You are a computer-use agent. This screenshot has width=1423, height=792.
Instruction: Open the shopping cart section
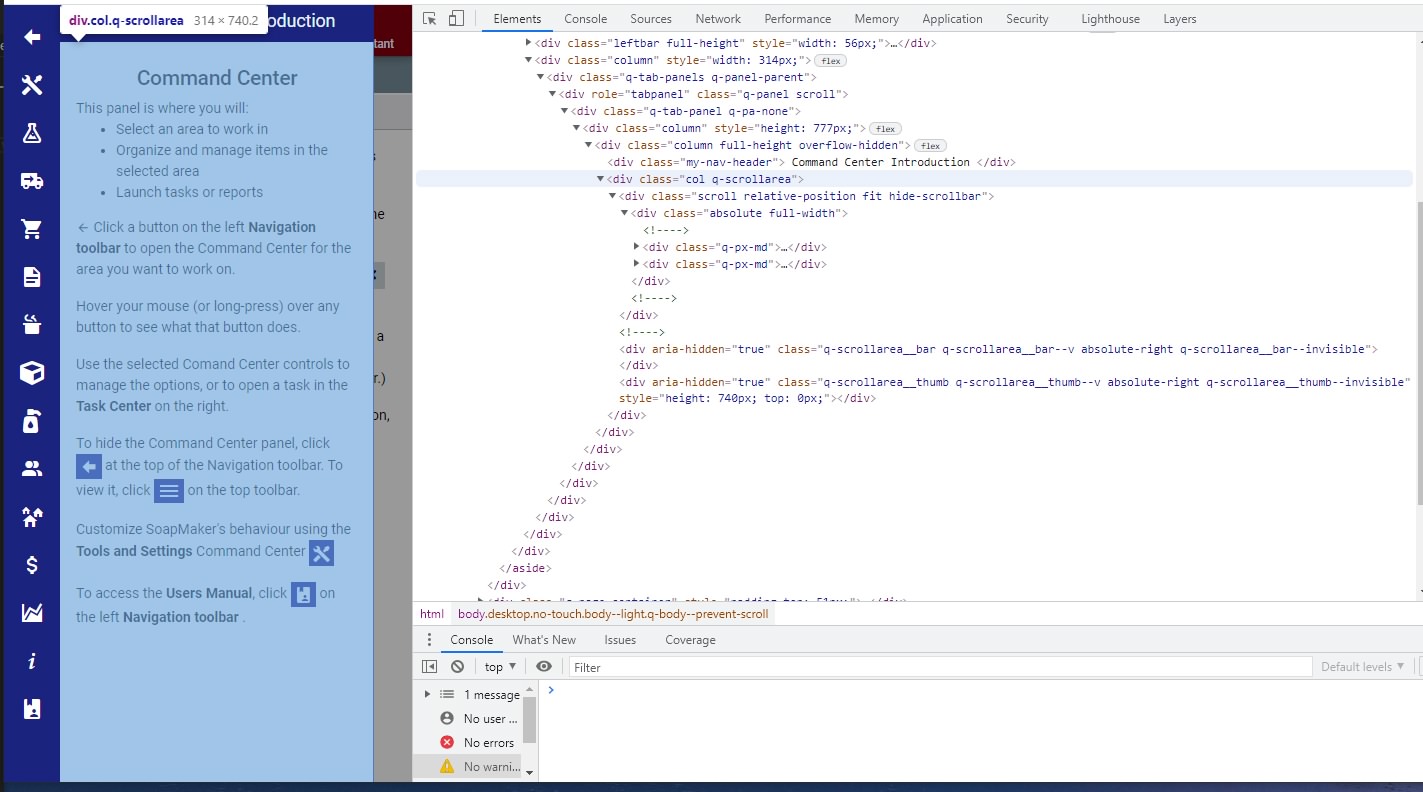[31, 229]
